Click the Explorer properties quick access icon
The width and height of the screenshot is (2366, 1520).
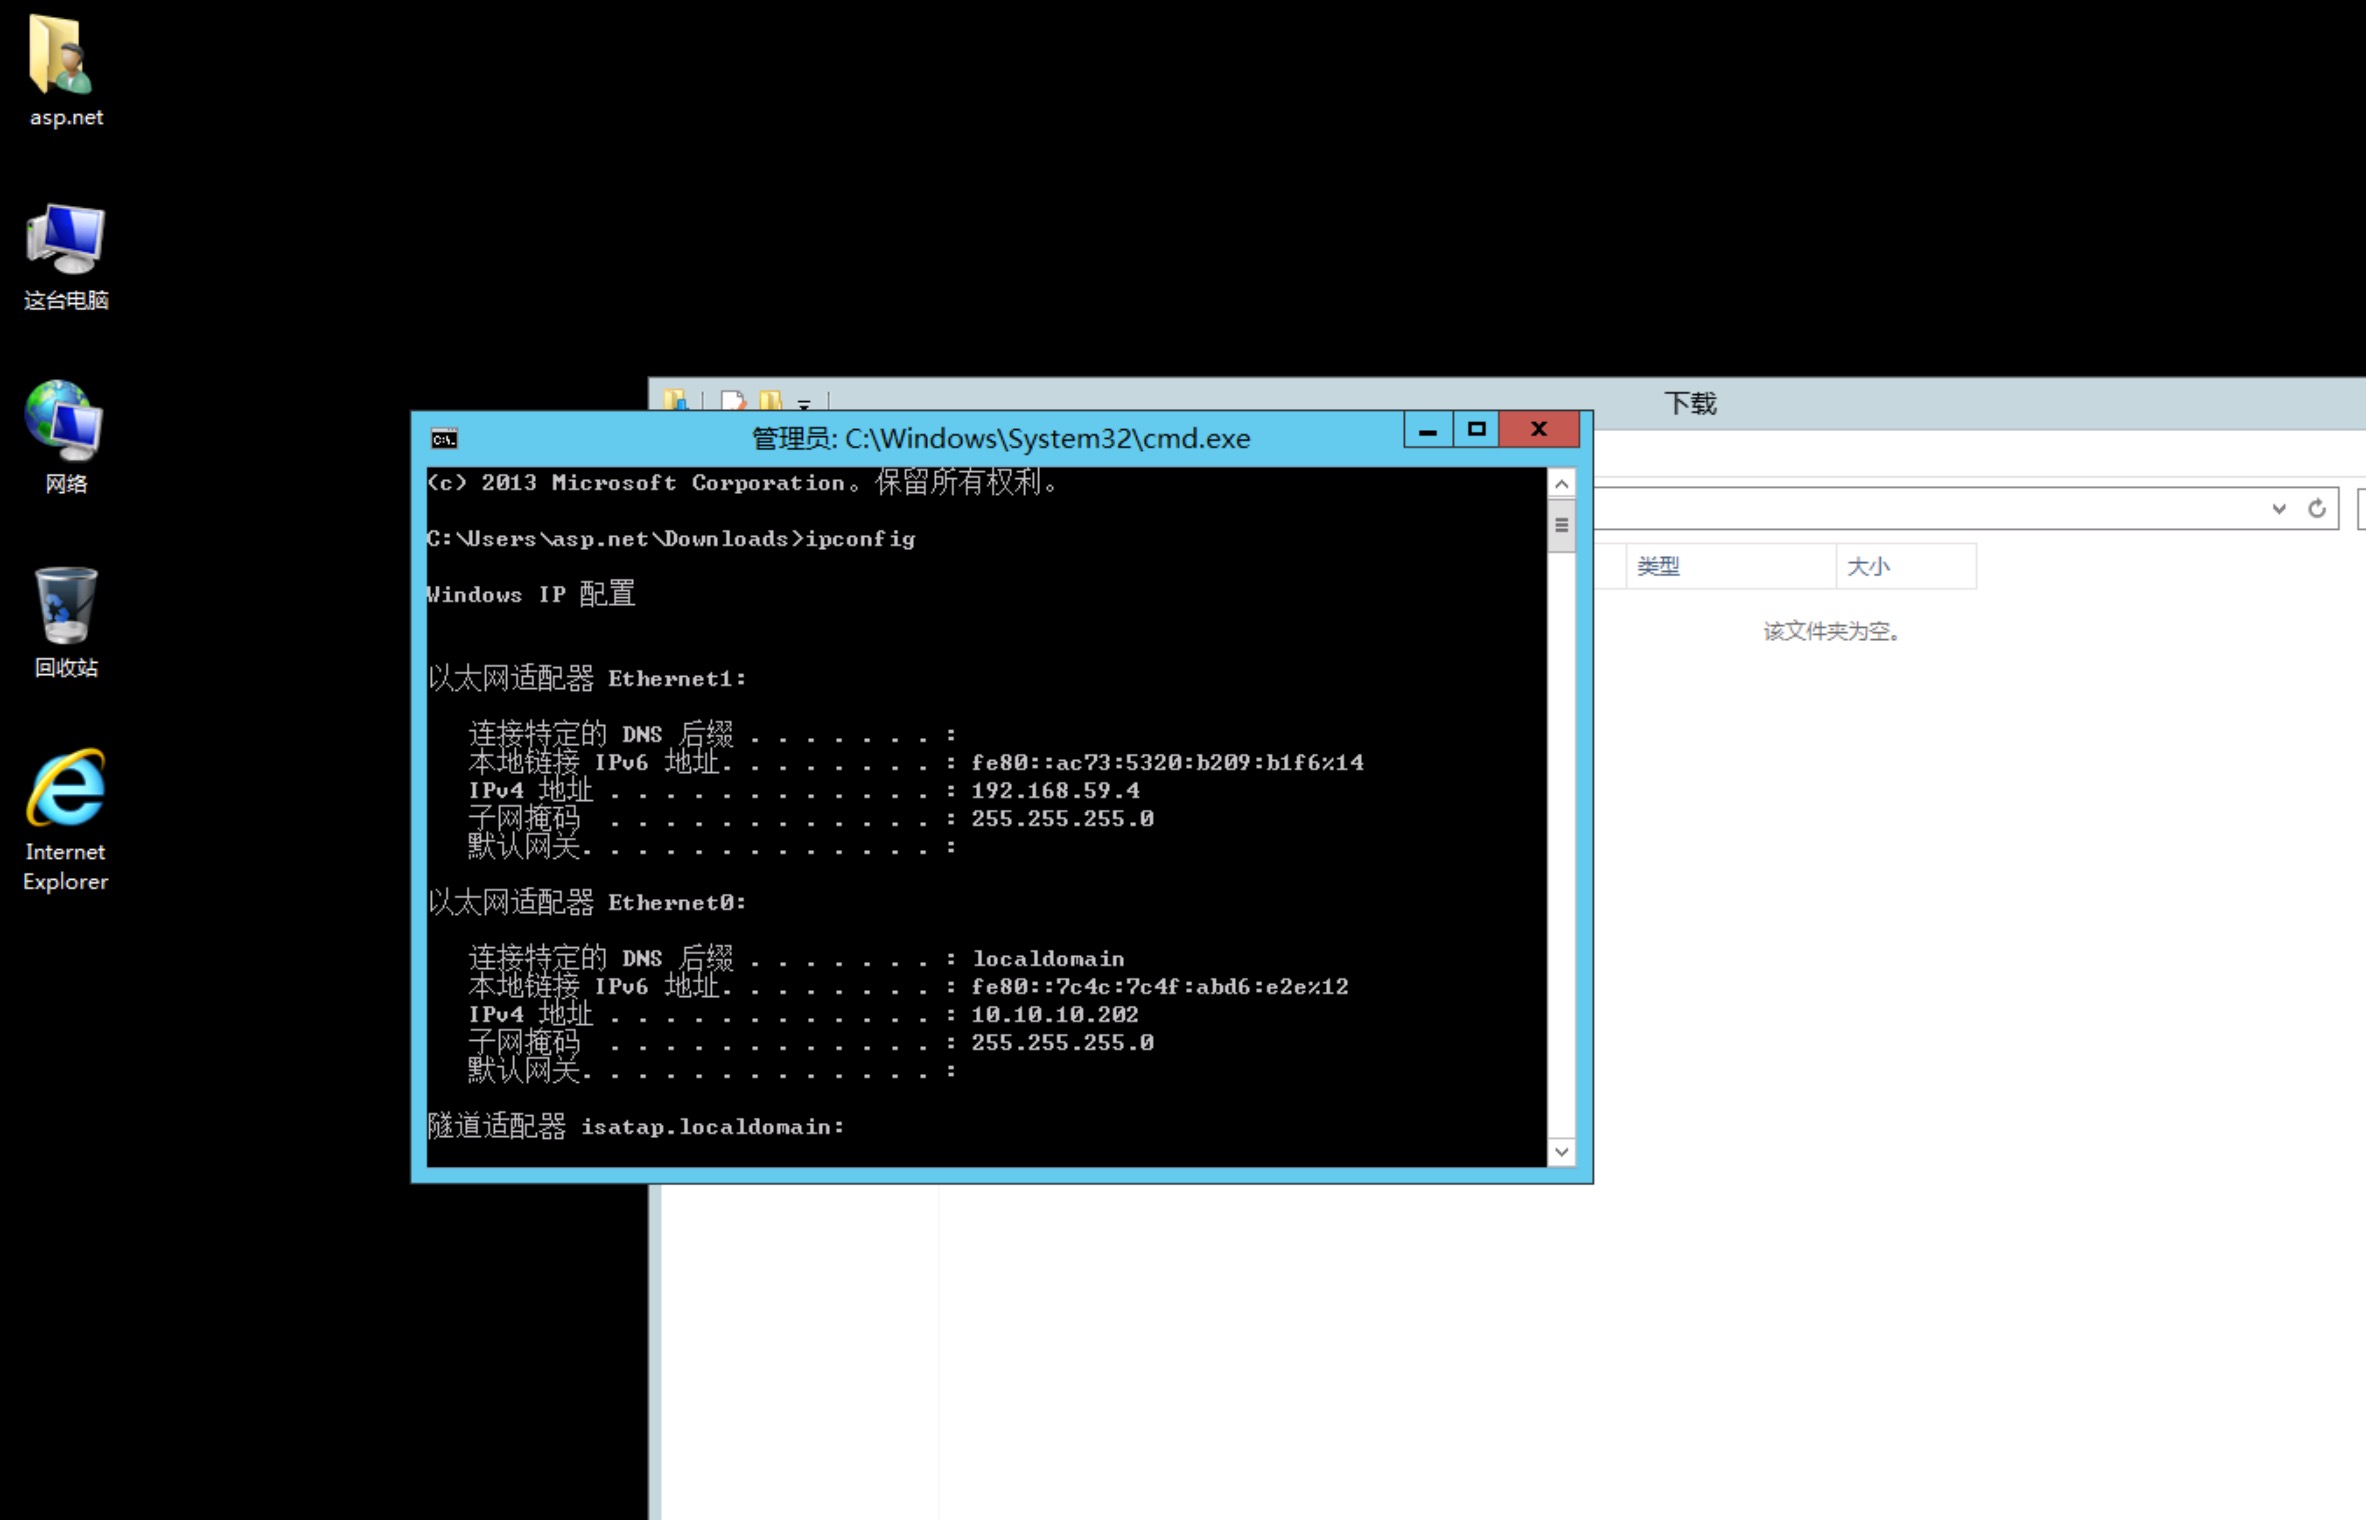coord(733,401)
